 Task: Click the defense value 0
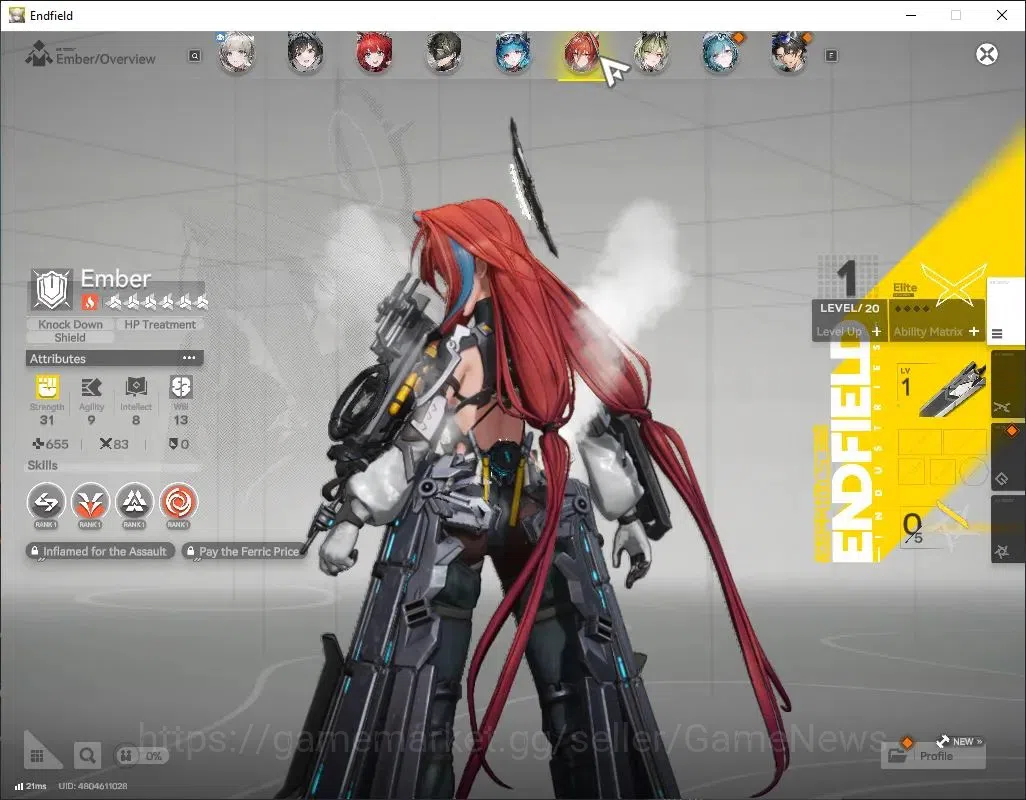coord(179,444)
